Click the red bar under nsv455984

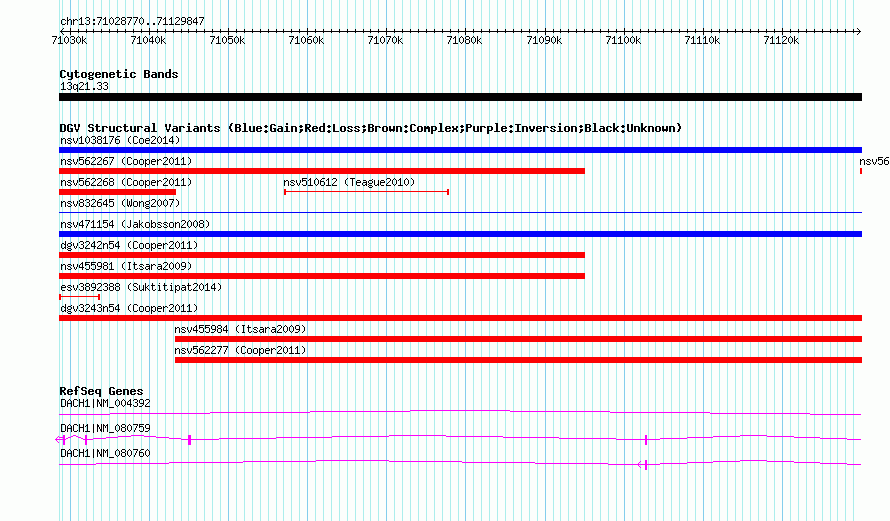[518, 339]
